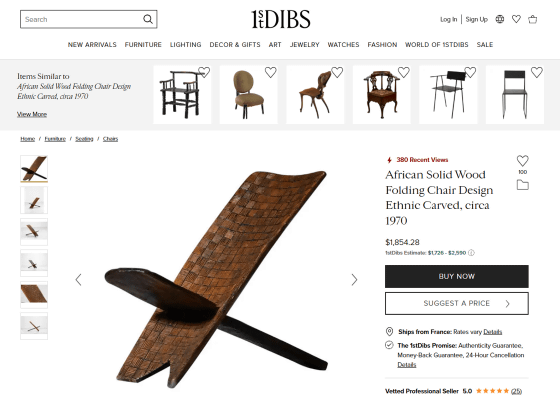Click View More similar items link
This screenshot has width=560, height=401.
coord(32,114)
